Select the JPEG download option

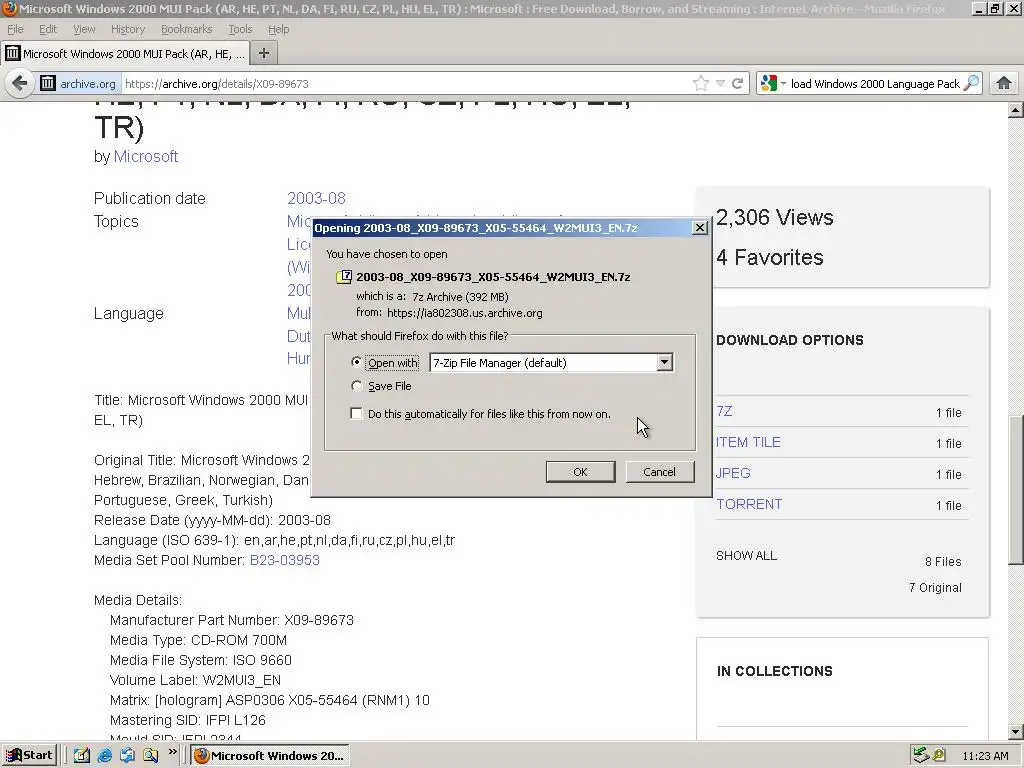pos(733,473)
